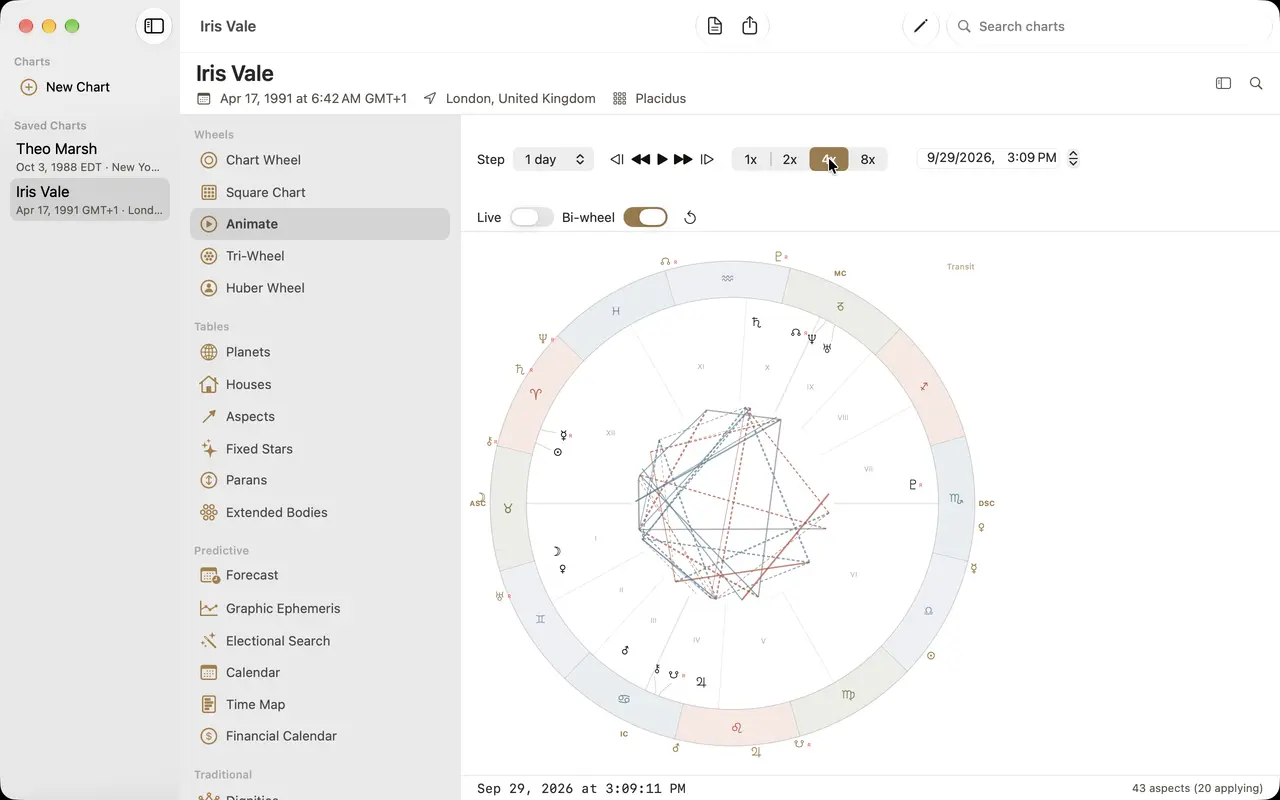The height and width of the screenshot is (800, 1280).
Task: Open the document report icon in toolbar
Action: coord(714,26)
